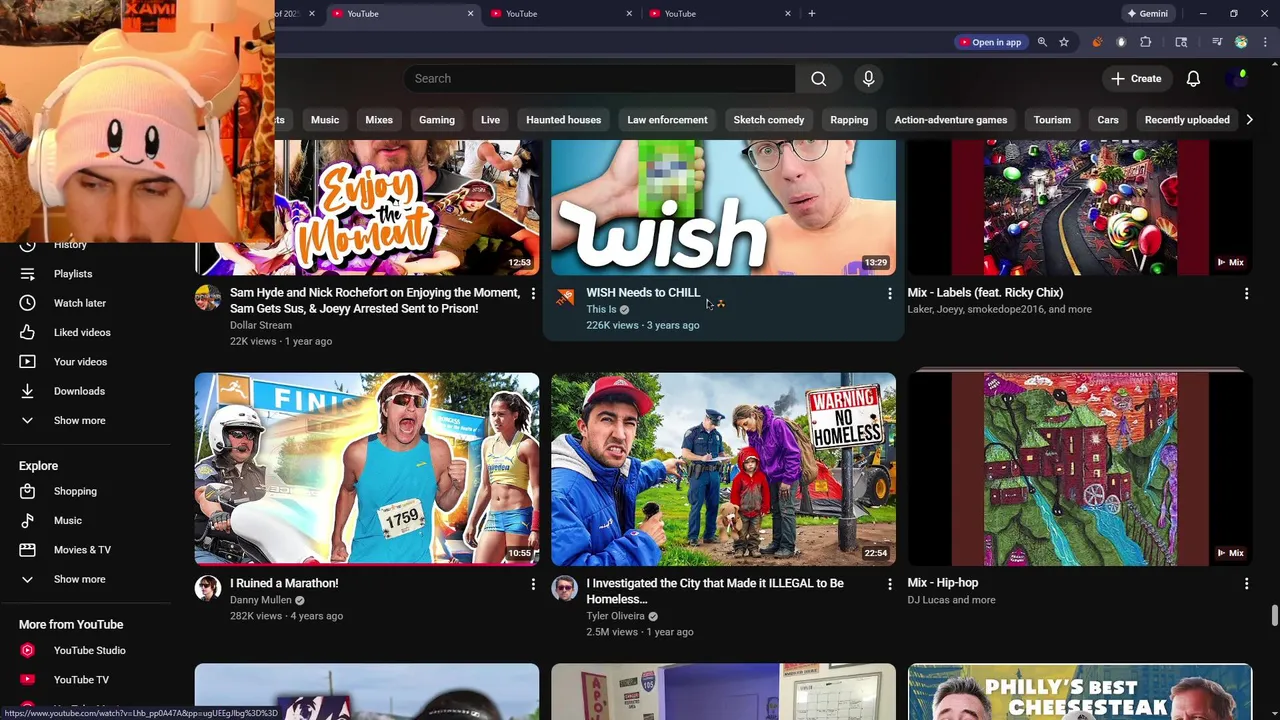Click Danny Mullen channel avatar
Screen dimensions: 1280x720
[x=208, y=588]
